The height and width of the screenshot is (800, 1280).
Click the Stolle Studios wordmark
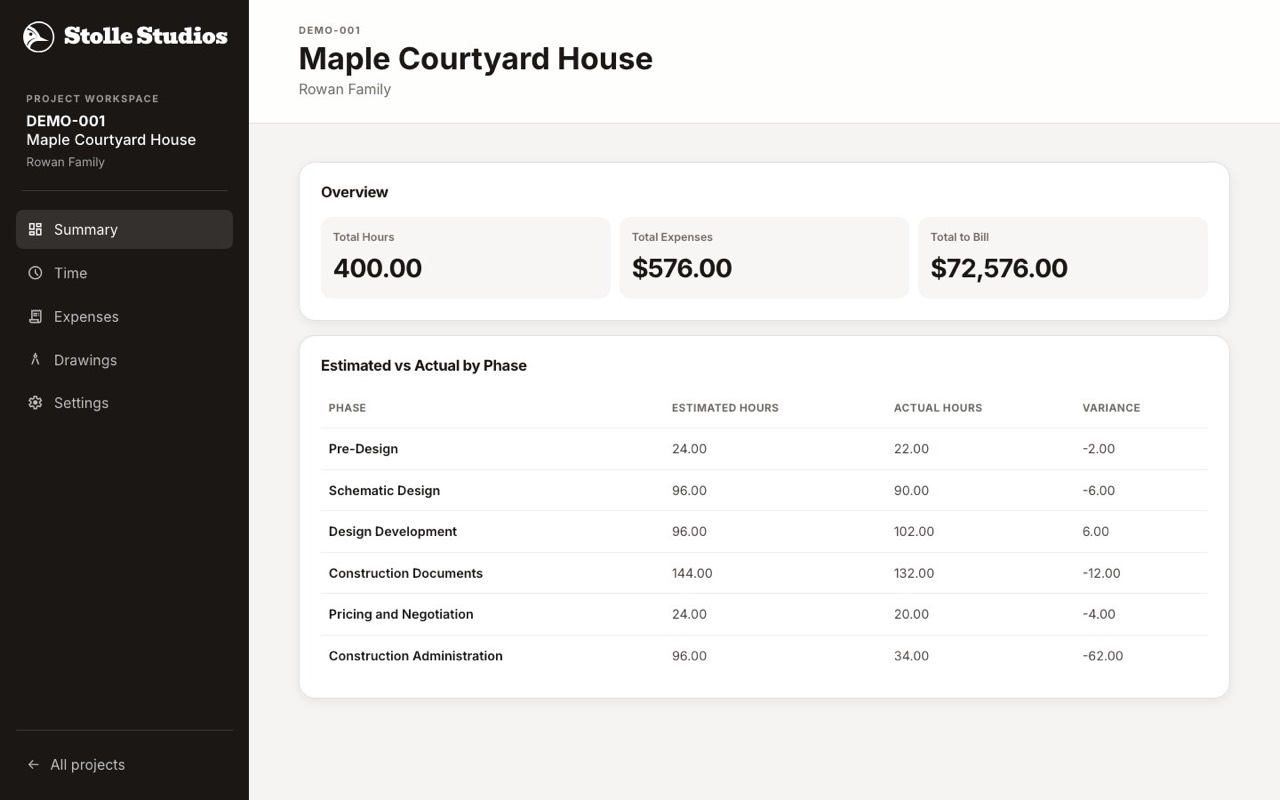[x=146, y=36]
